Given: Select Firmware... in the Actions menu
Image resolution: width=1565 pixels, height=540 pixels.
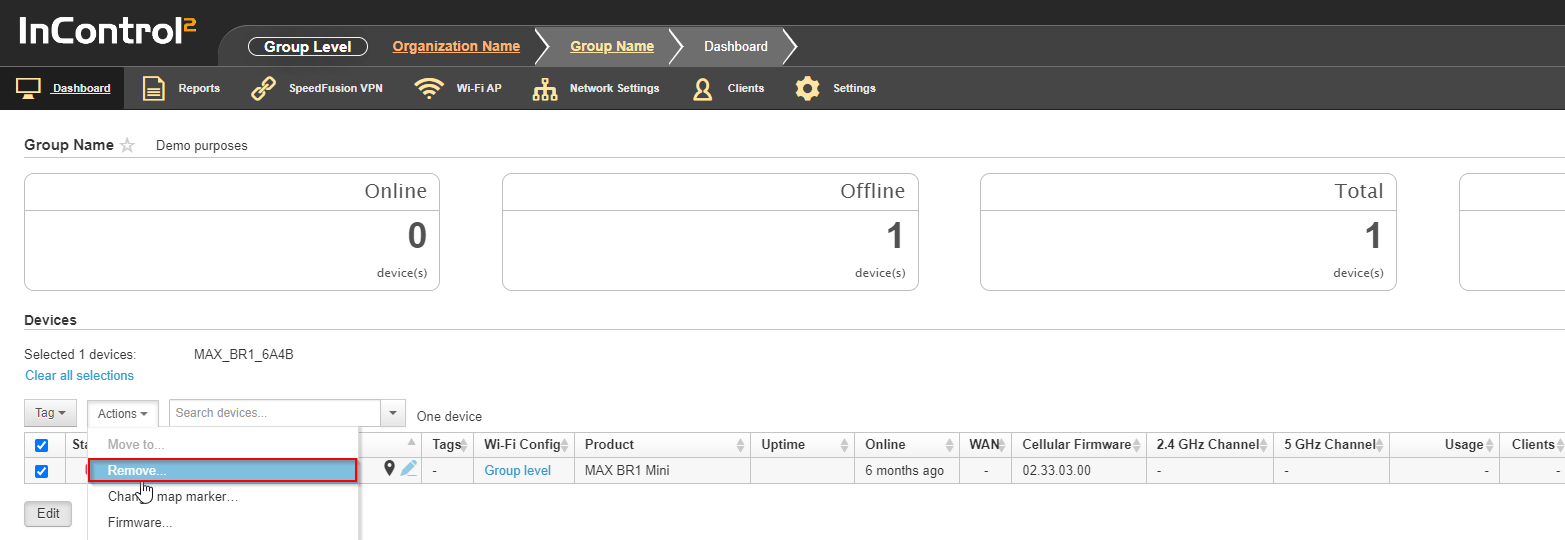Looking at the screenshot, I should pyautogui.click(x=140, y=522).
